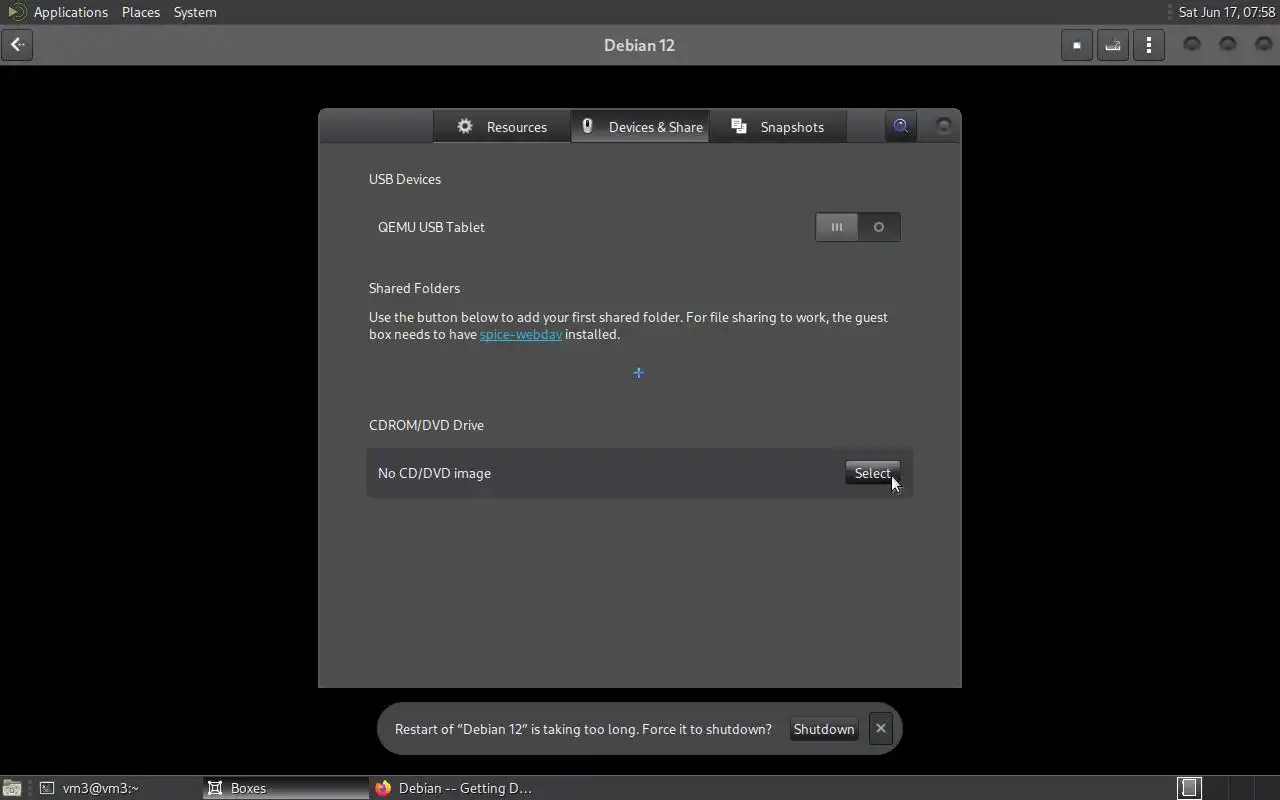
Task: Go back using the header arrow button
Action: [x=17, y=45]
